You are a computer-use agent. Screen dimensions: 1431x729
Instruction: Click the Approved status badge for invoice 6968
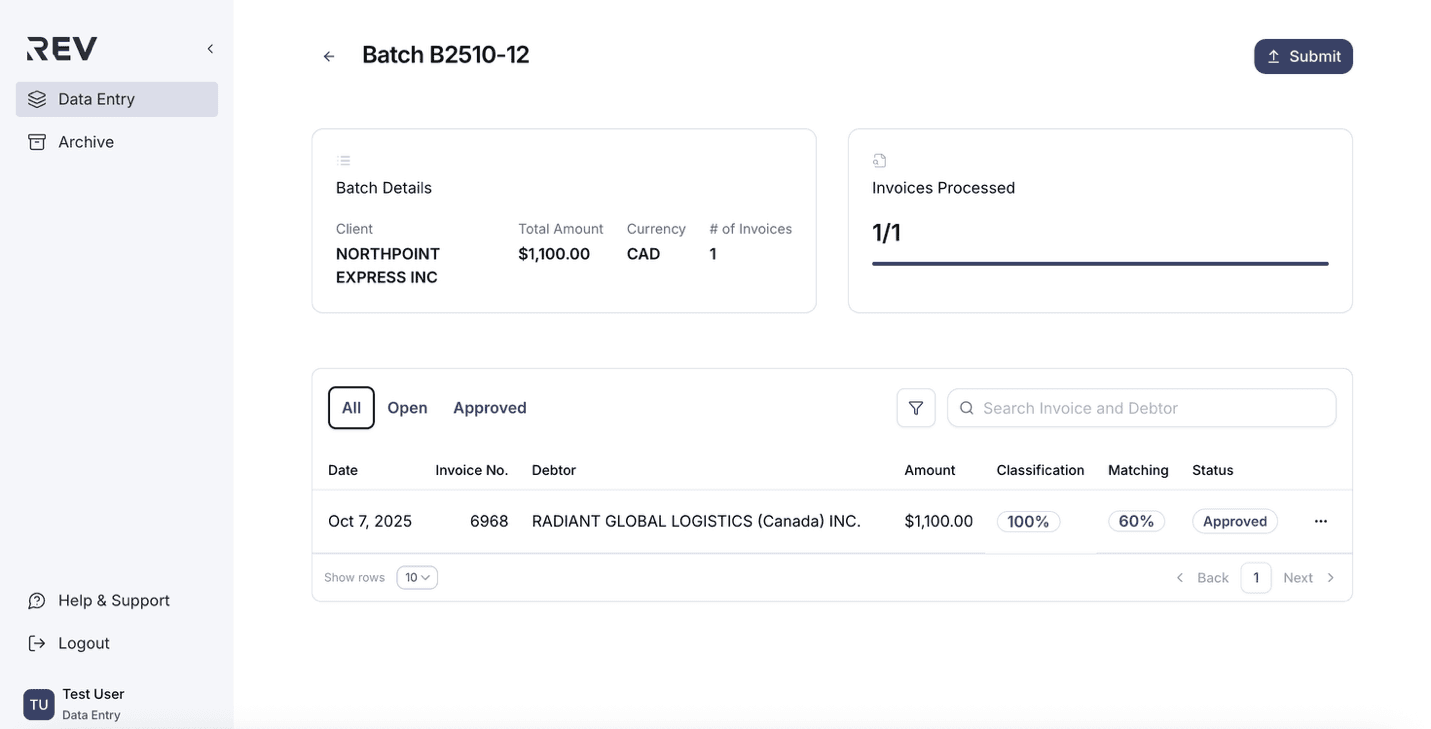(1234, 521)
